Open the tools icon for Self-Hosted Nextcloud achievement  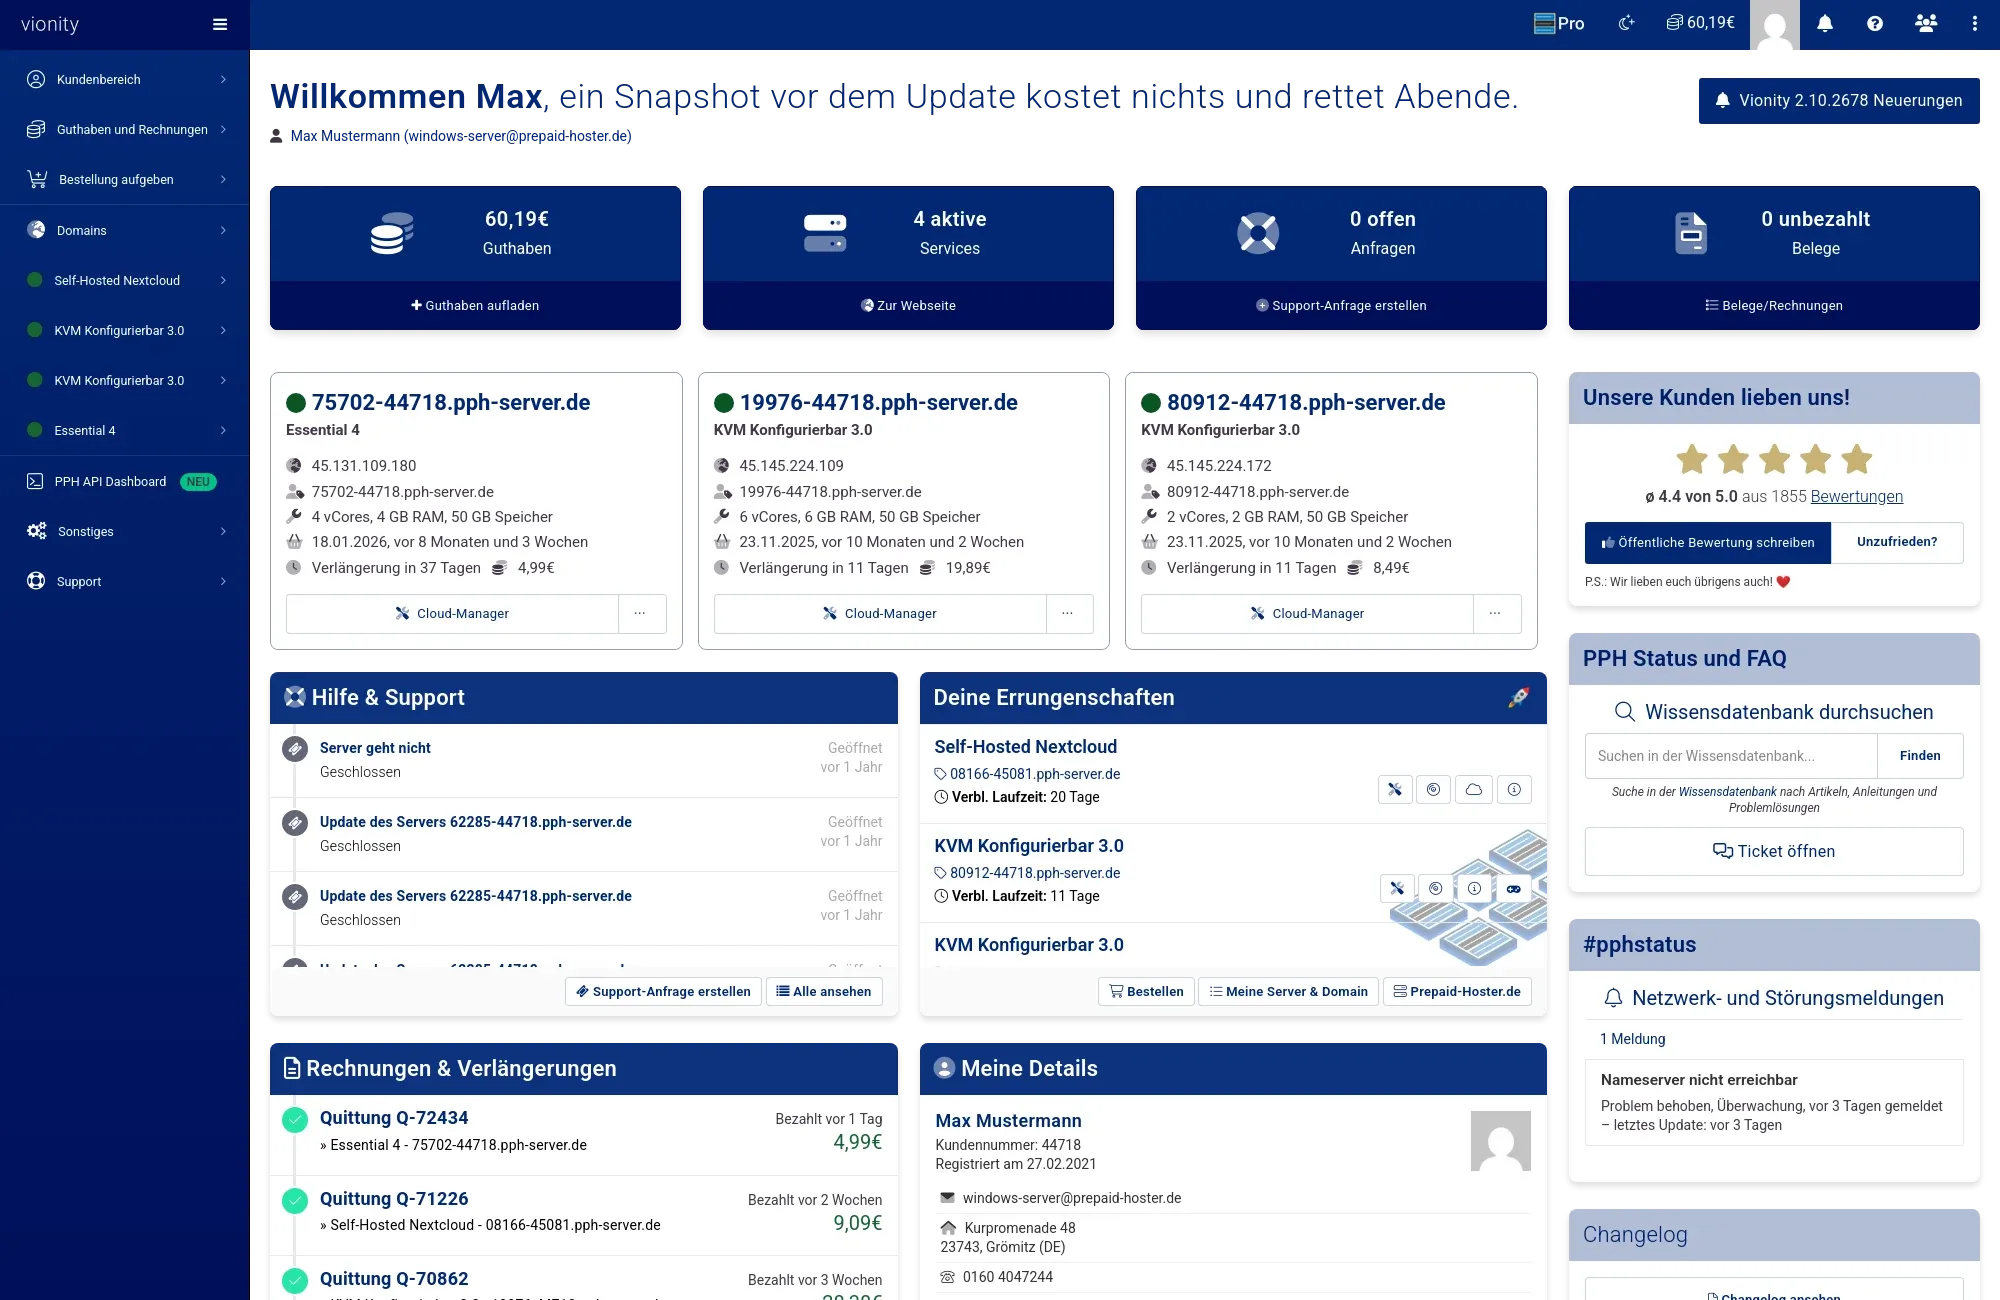(1395, 790)
